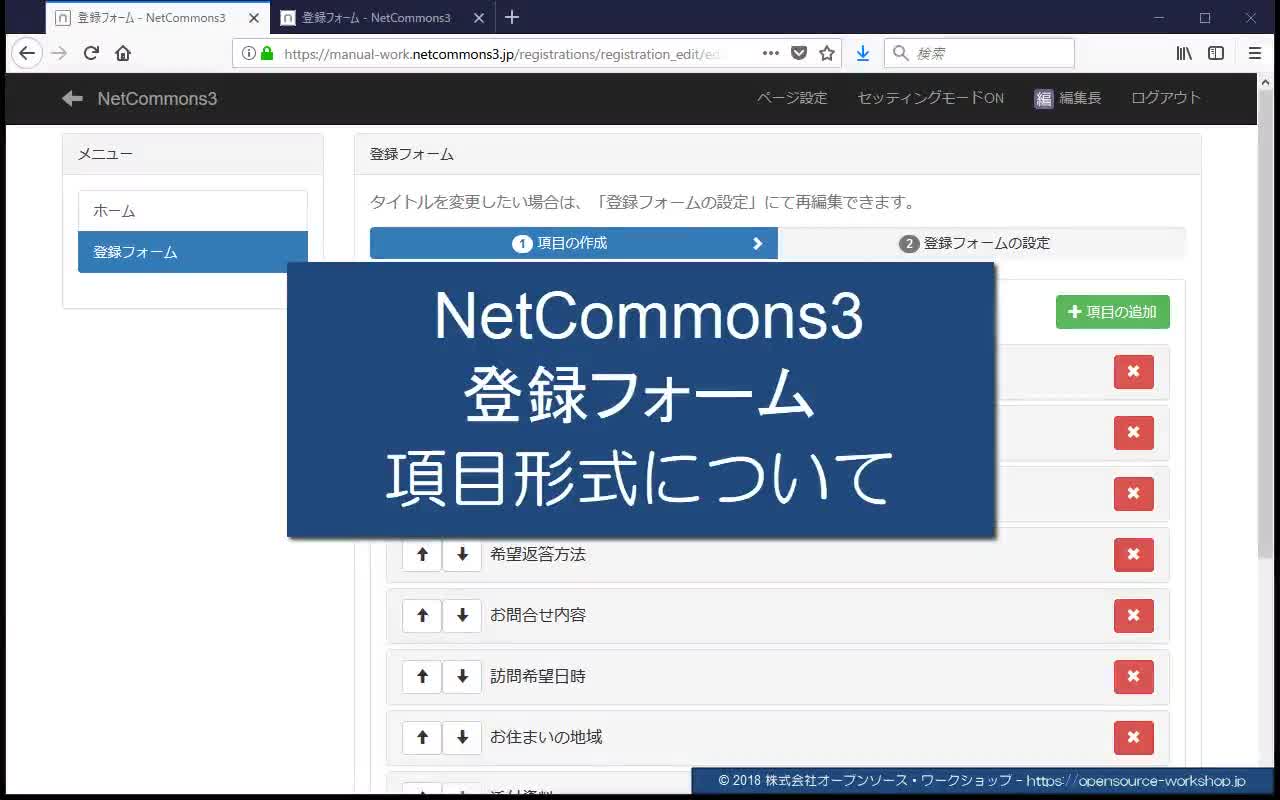Switch to the 登録フォームの設定 step tab
Image resolution: width=1280 pixels, height=800 pixels.
[981, 243]
